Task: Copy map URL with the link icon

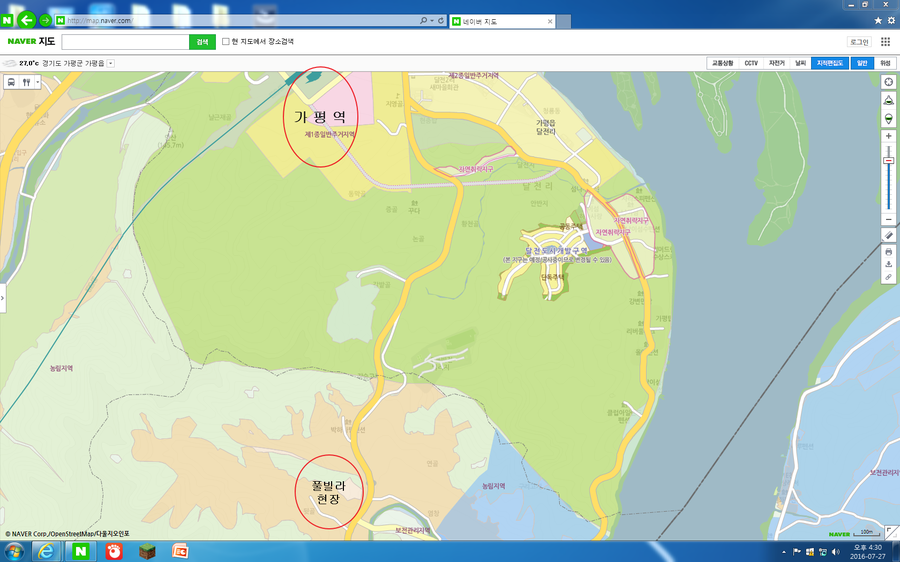Action: (x=889, y=277)
